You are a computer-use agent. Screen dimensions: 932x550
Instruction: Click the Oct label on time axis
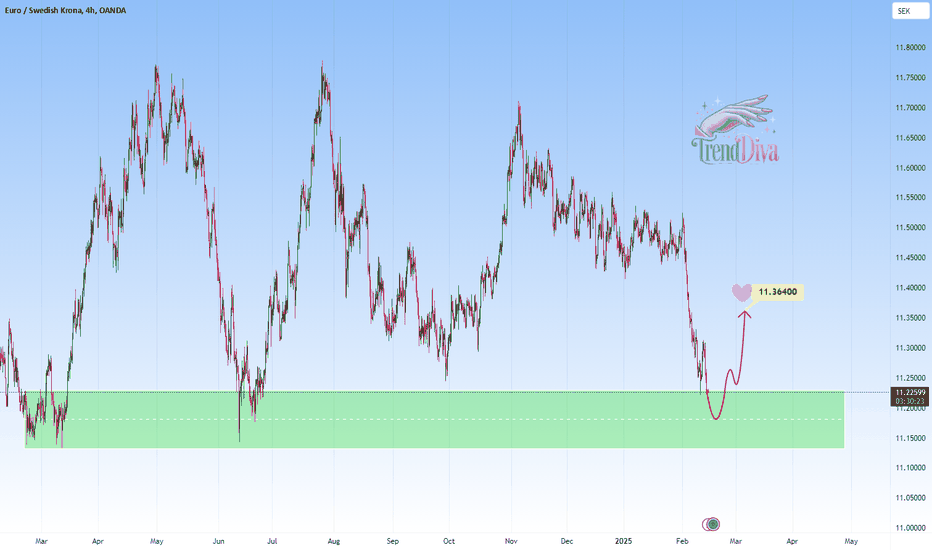(449, 541)
